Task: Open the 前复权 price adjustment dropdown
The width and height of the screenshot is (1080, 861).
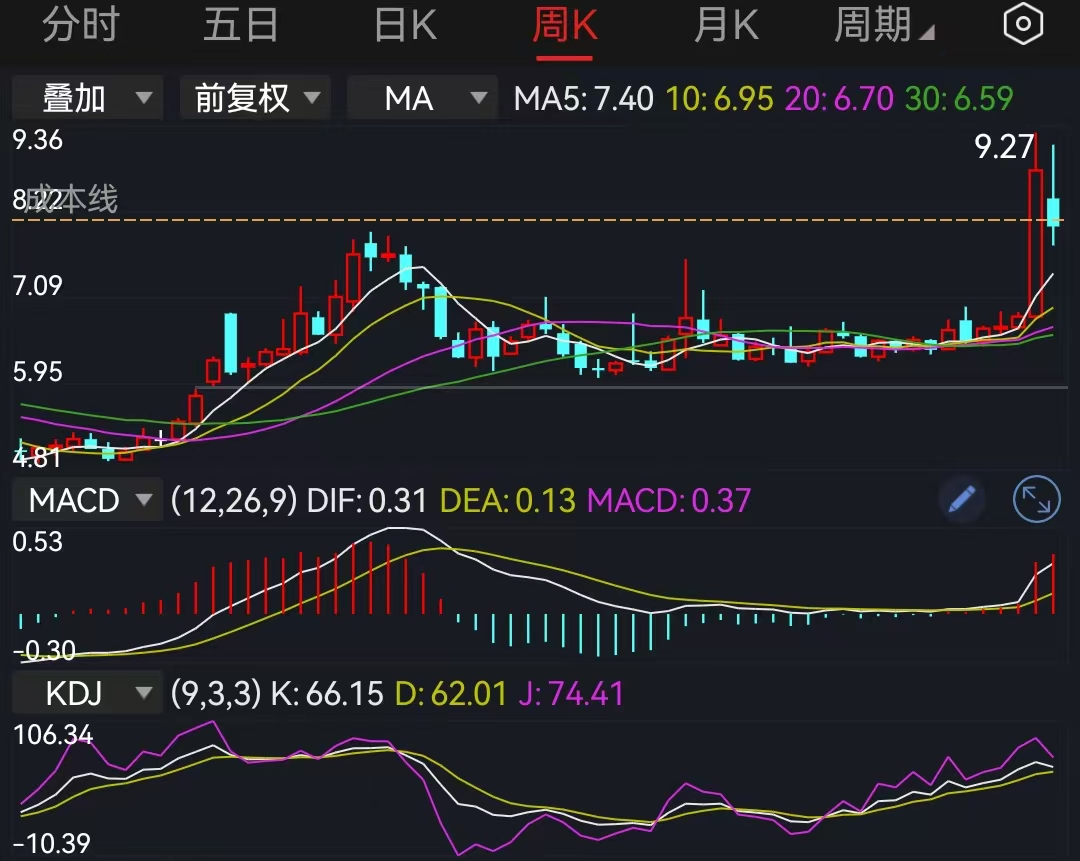Action: pos(255,98)
